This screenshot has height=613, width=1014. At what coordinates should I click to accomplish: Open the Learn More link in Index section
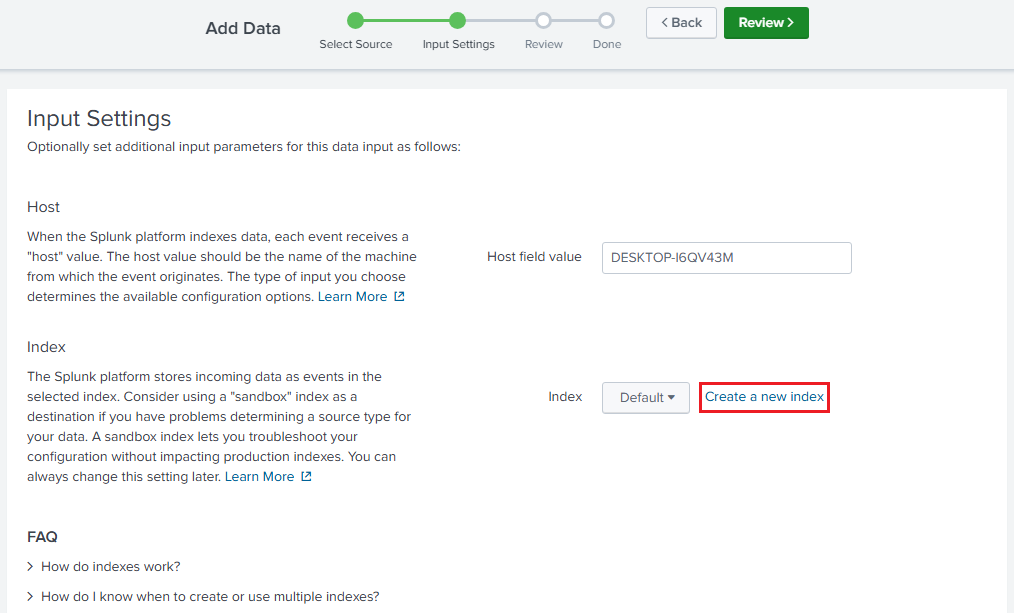[x=259, y=476]
